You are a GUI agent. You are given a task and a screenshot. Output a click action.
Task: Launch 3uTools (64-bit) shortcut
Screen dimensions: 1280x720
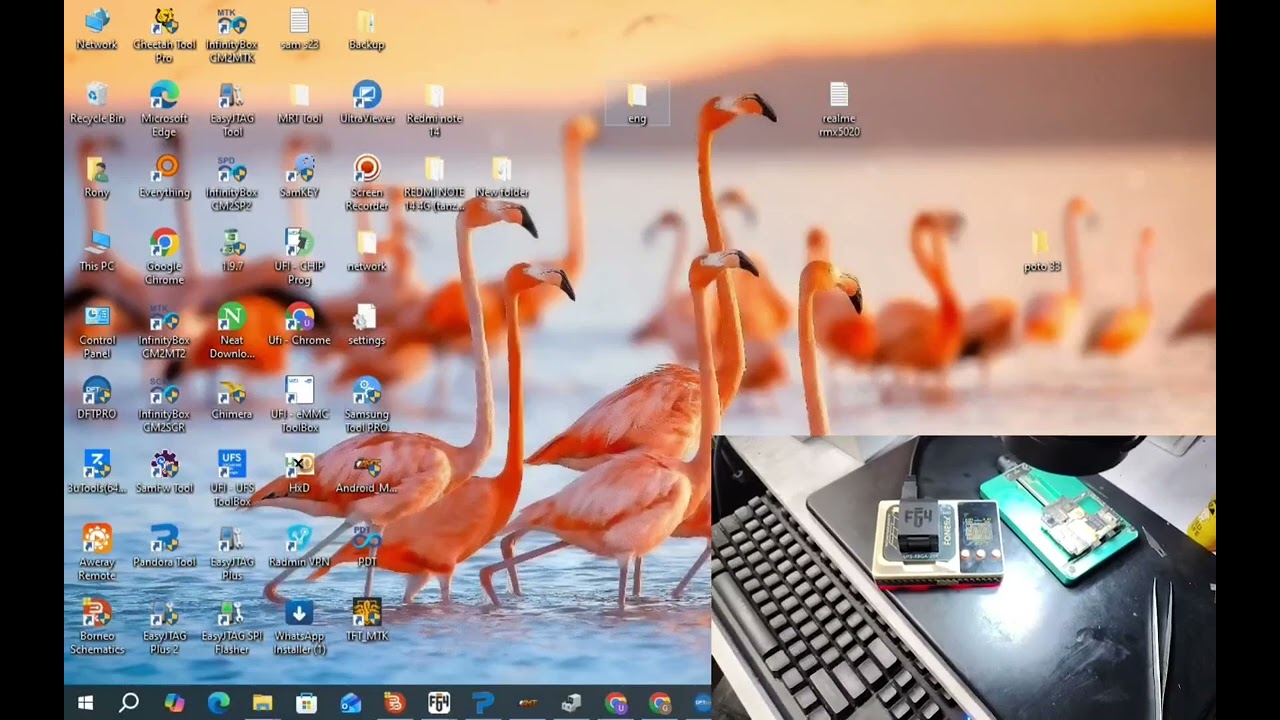pyautogui.click(x=97, y=473)
